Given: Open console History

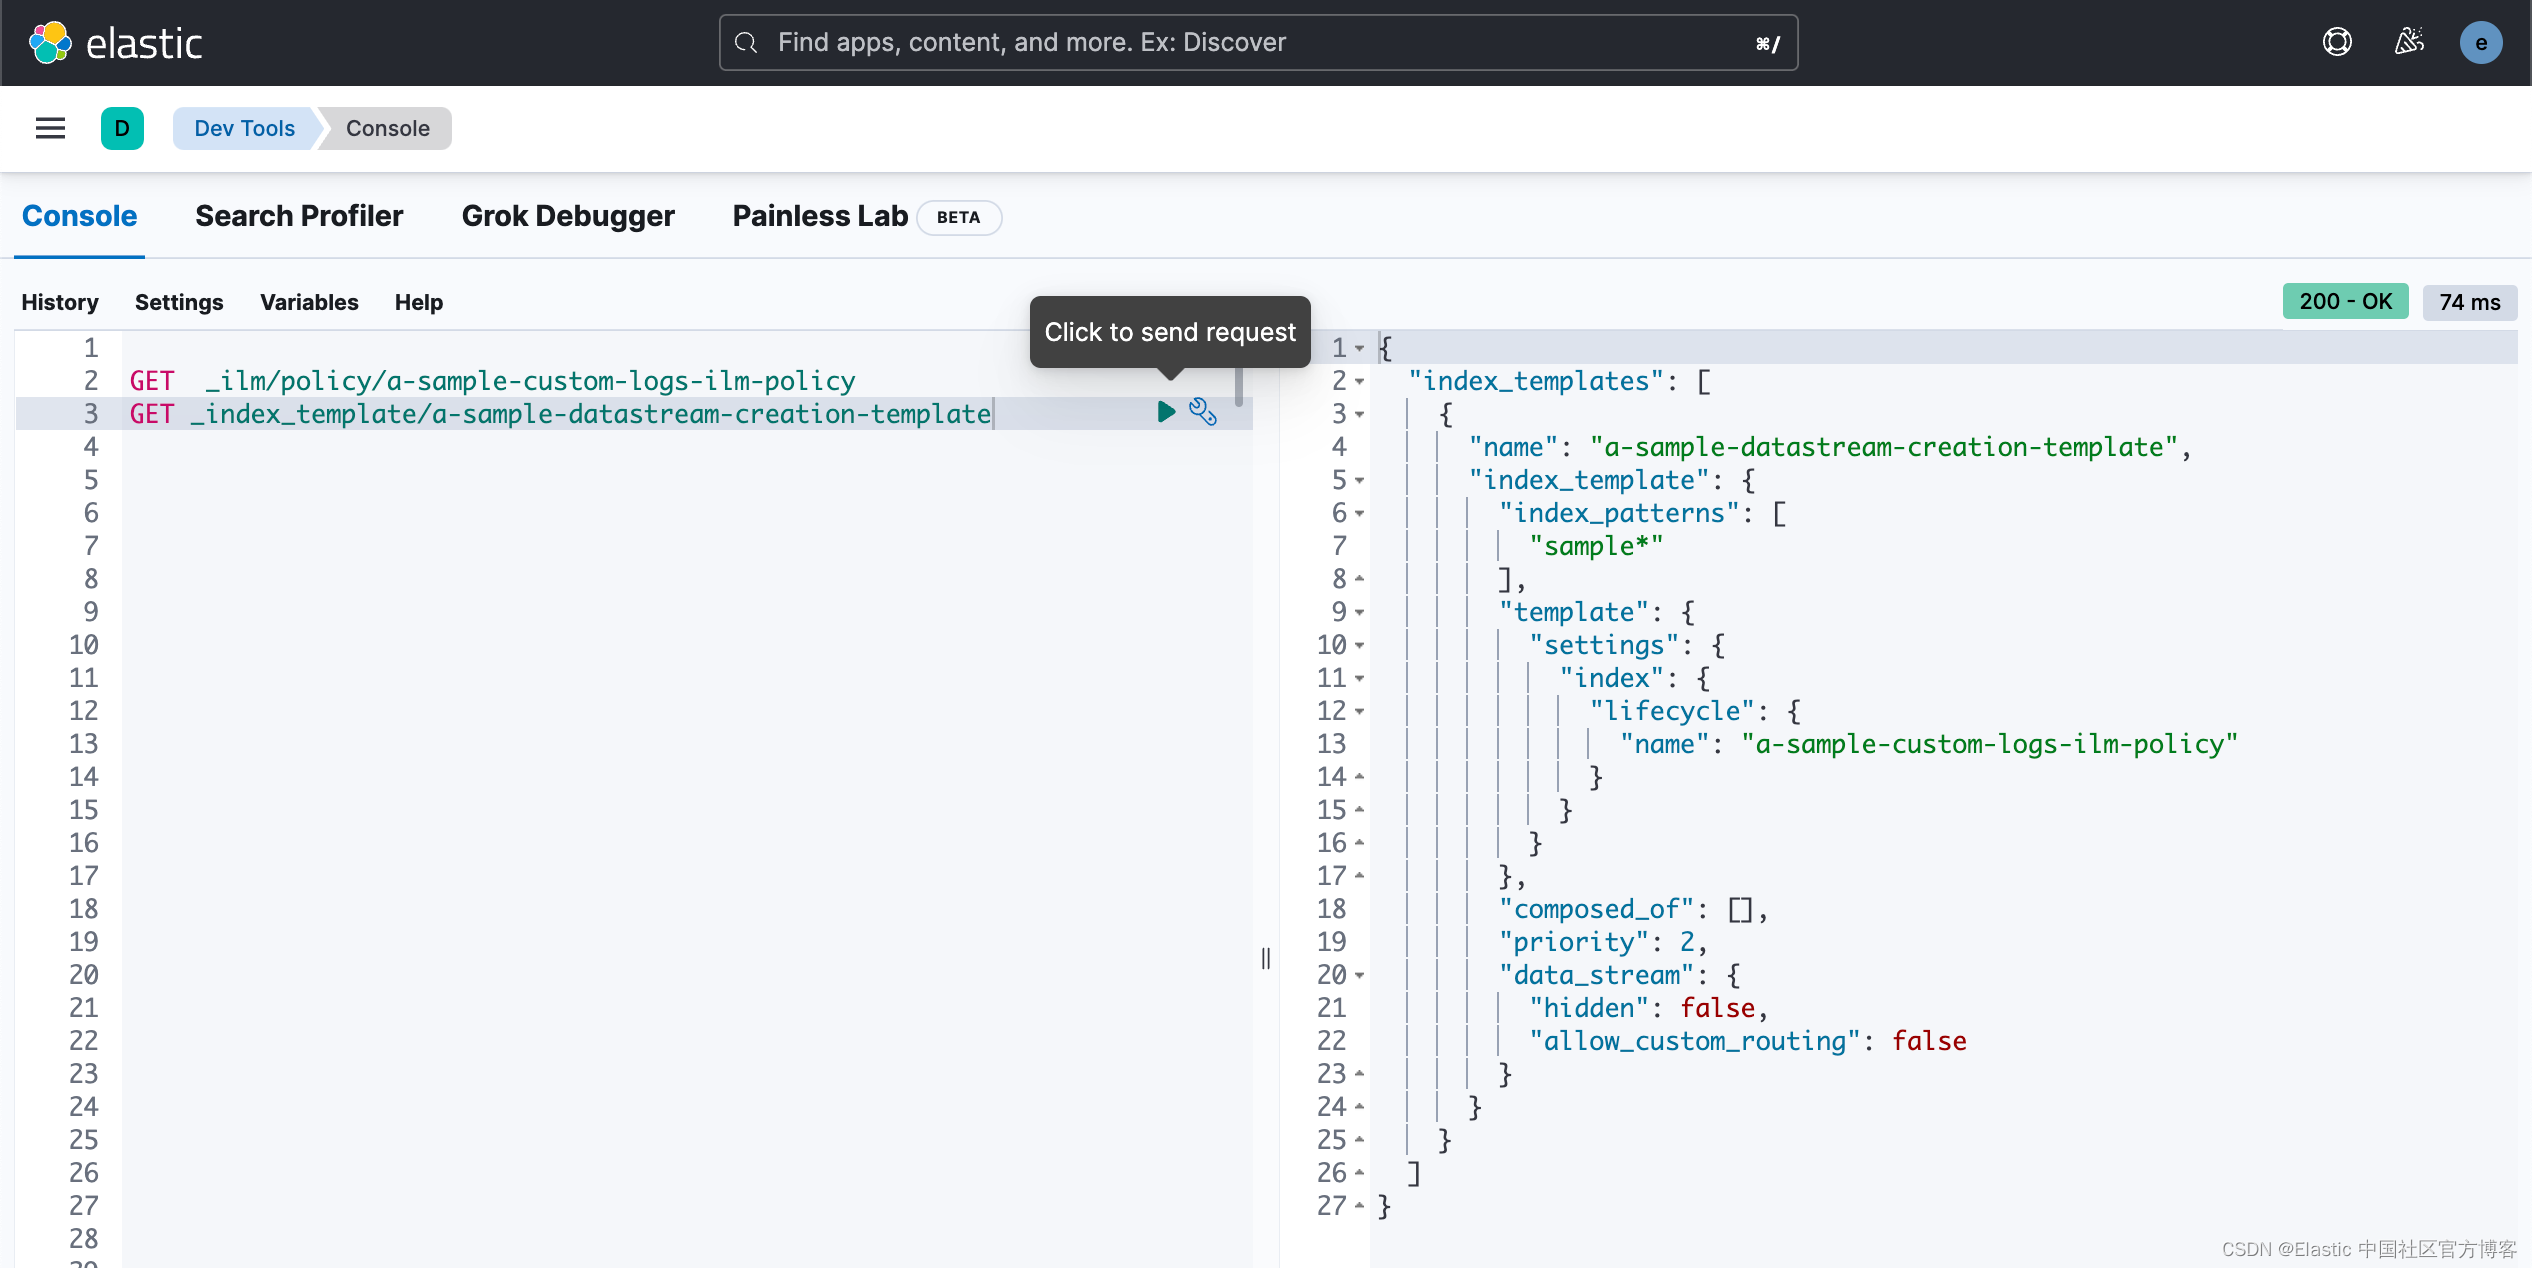Looking at the screenshot, I should pyautogui.click(x=60, y=302).
